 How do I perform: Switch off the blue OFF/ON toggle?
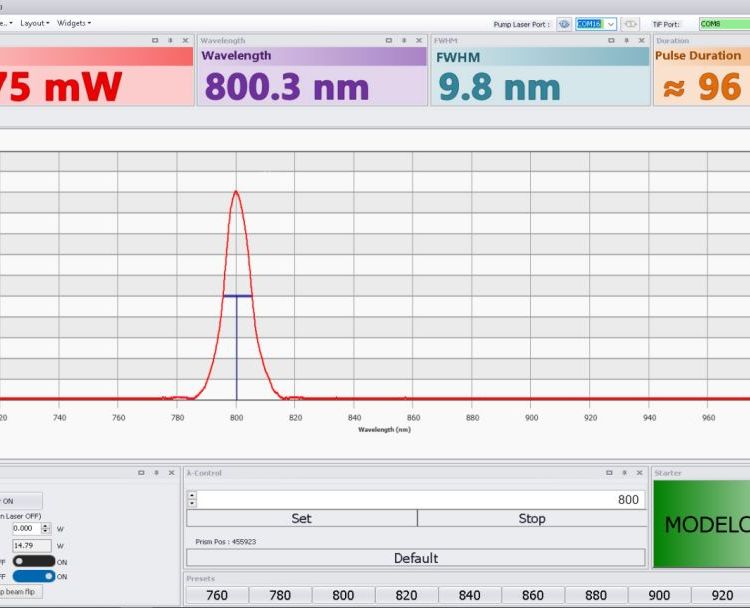pyautogui.click(x=34, y=576)
